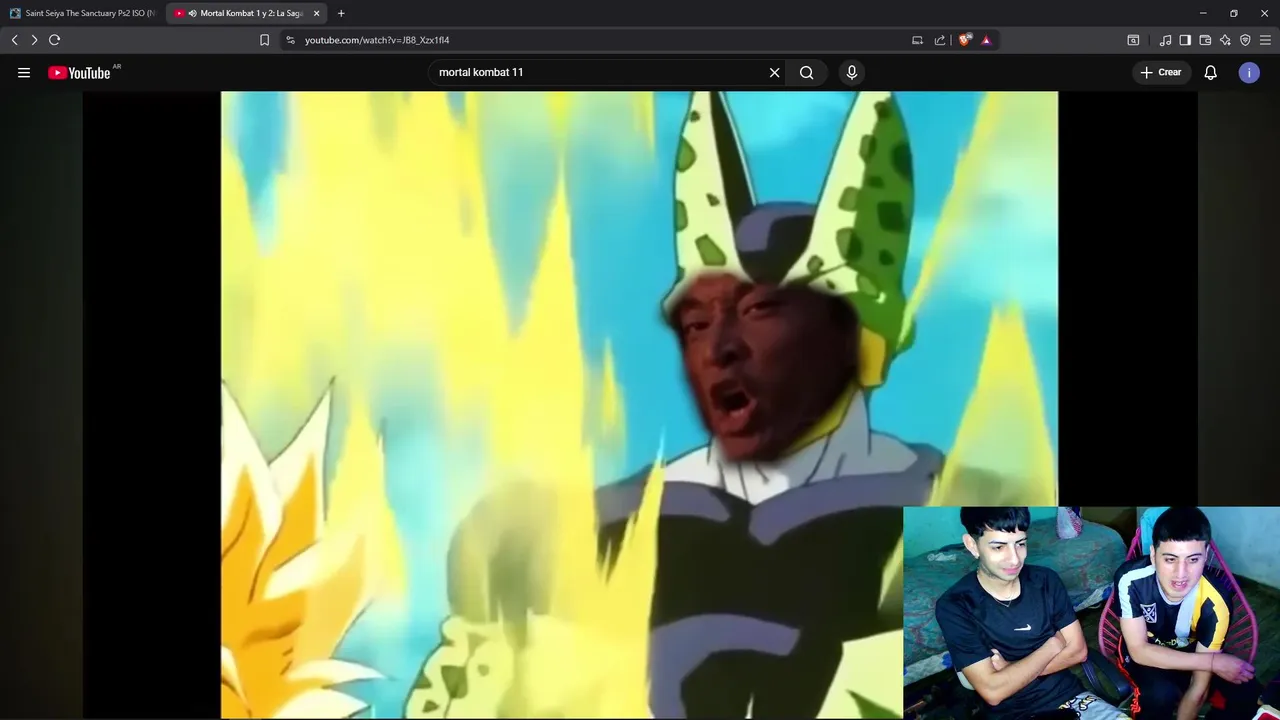Viewport: 1280px width, 720px height.
Task: Close the Mortal Kombat tab
Action: click(316, 13)
